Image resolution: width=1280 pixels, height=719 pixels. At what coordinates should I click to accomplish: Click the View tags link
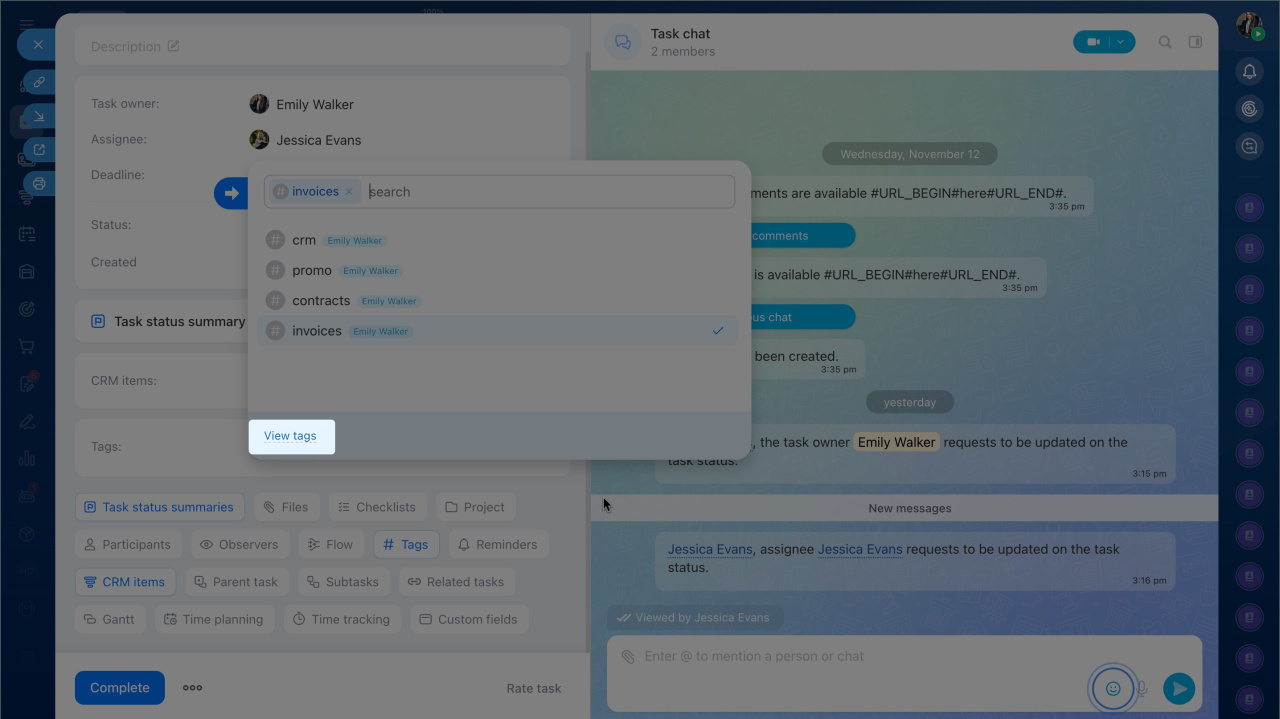coord(290,436)
